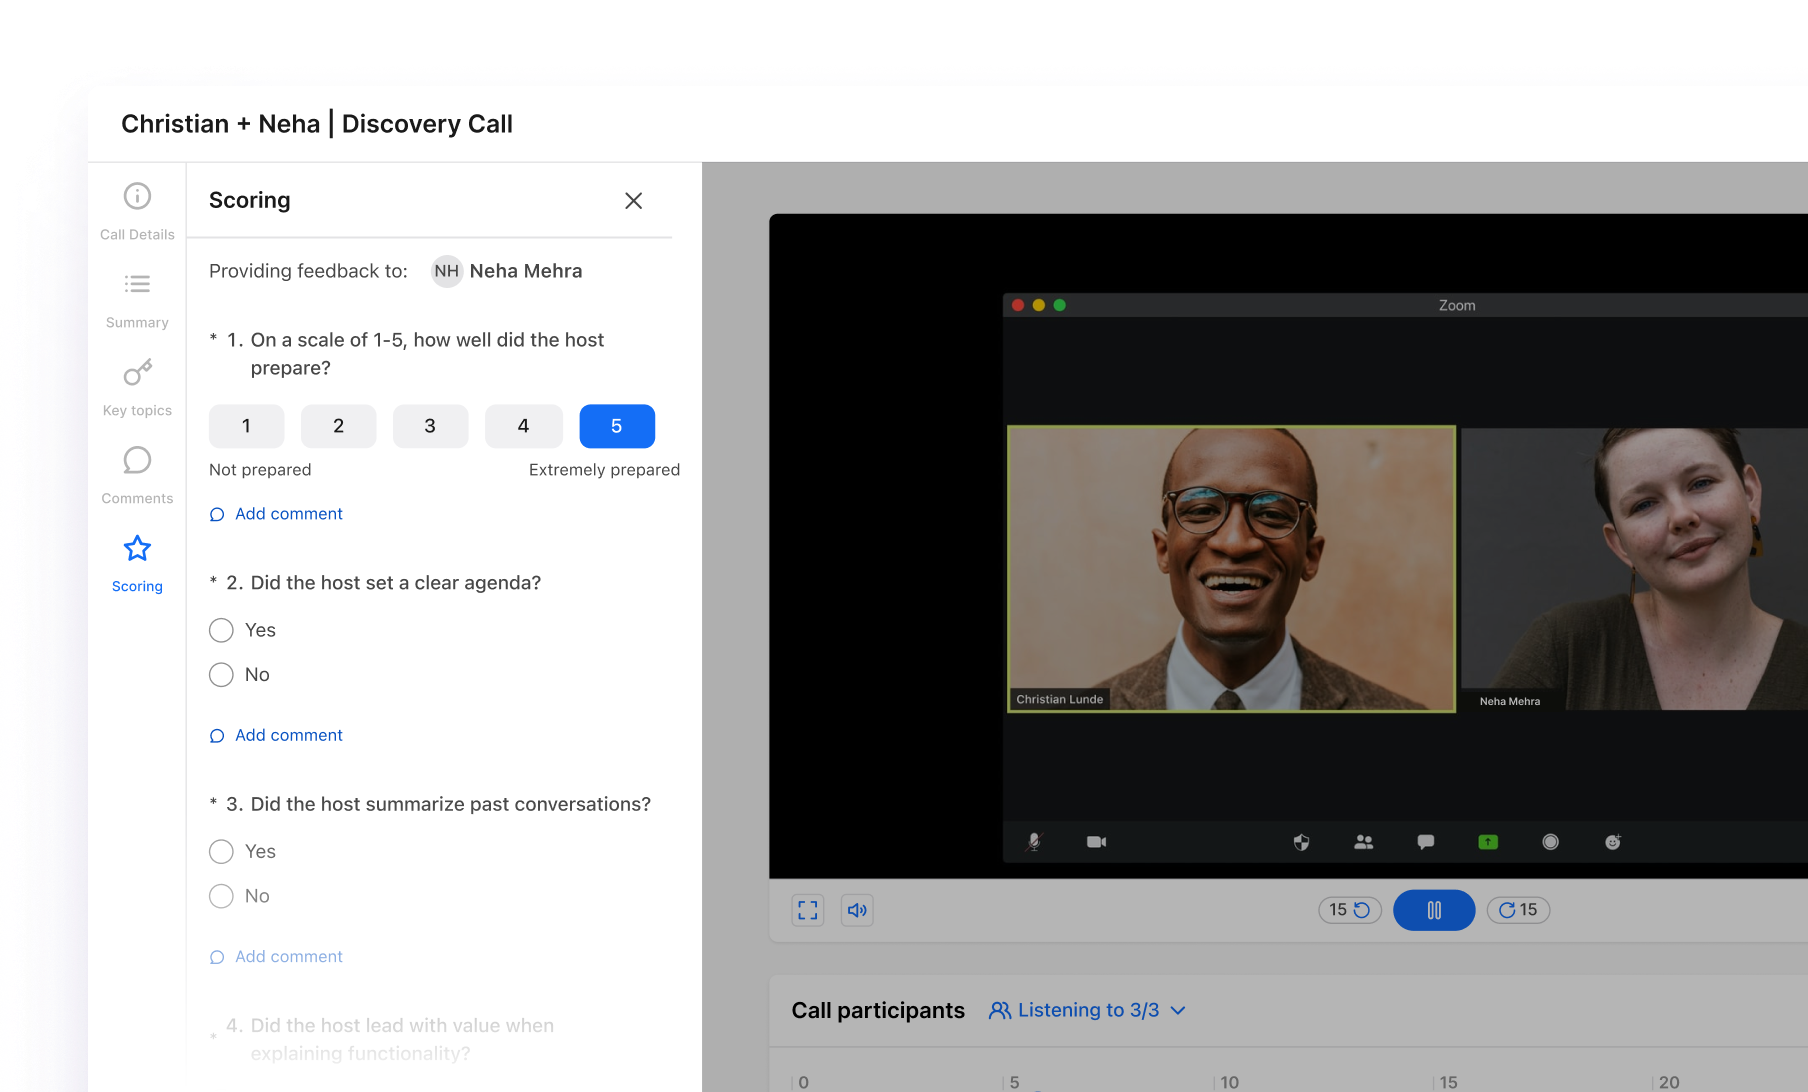
Task: Toggle fullscreen video player
Action: click(x=808, y=910)
